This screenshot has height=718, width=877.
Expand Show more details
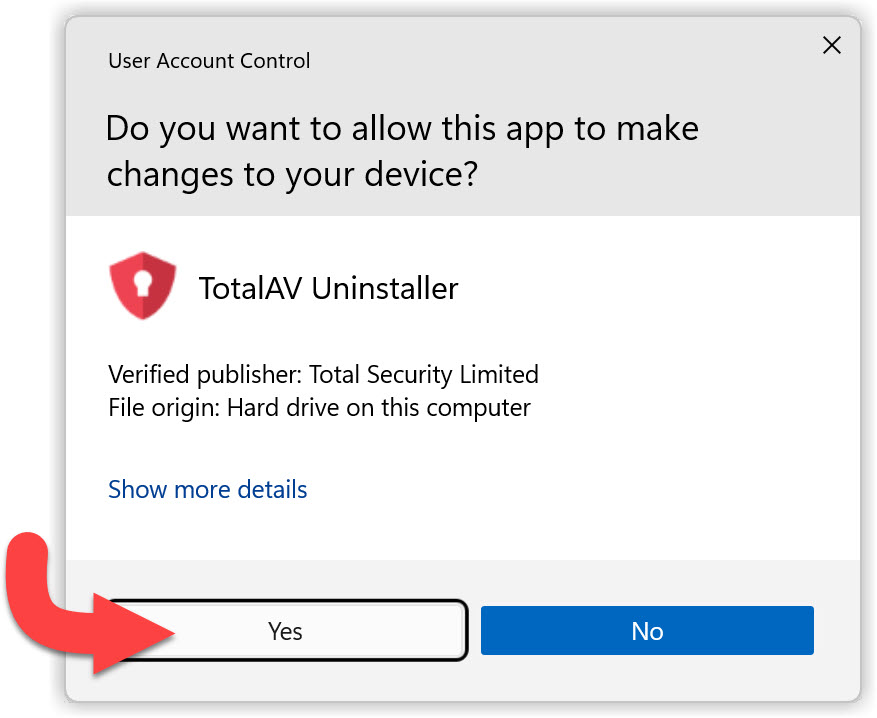coord(207,489)
